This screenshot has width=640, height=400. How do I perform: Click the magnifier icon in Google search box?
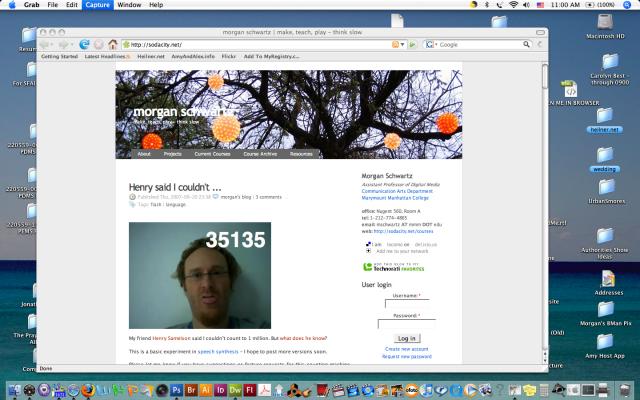pos(527,44)
